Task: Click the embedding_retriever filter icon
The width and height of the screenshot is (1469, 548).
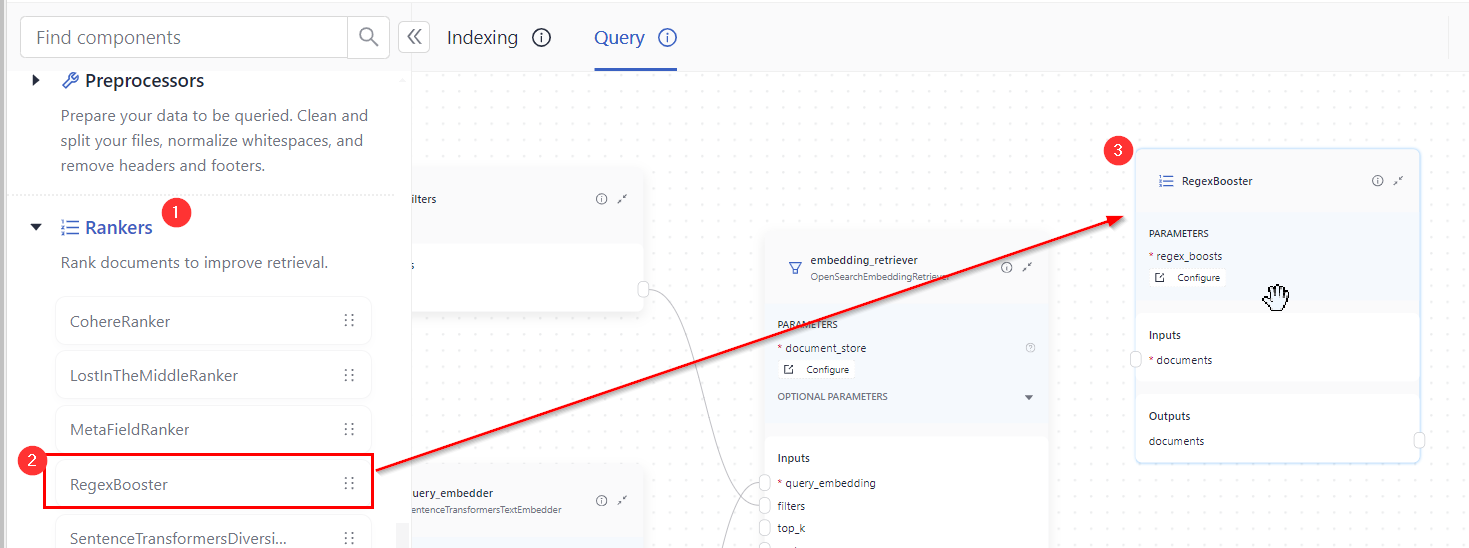Action: (x=795, y=267)
